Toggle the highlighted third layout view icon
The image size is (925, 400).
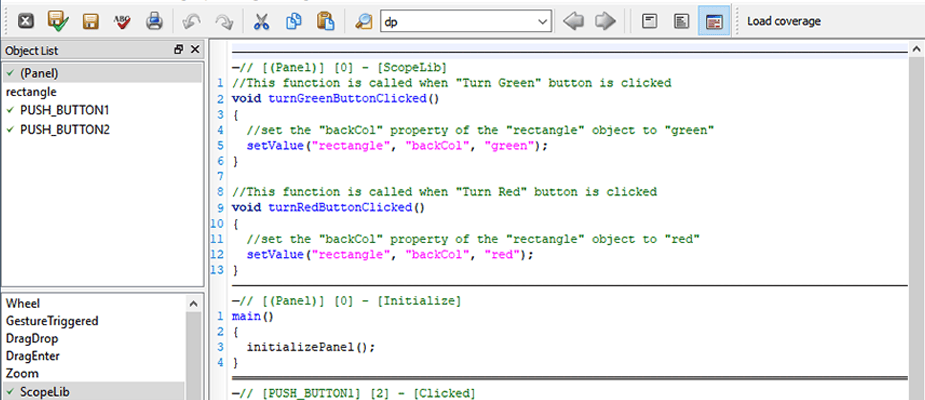point(714,22)
